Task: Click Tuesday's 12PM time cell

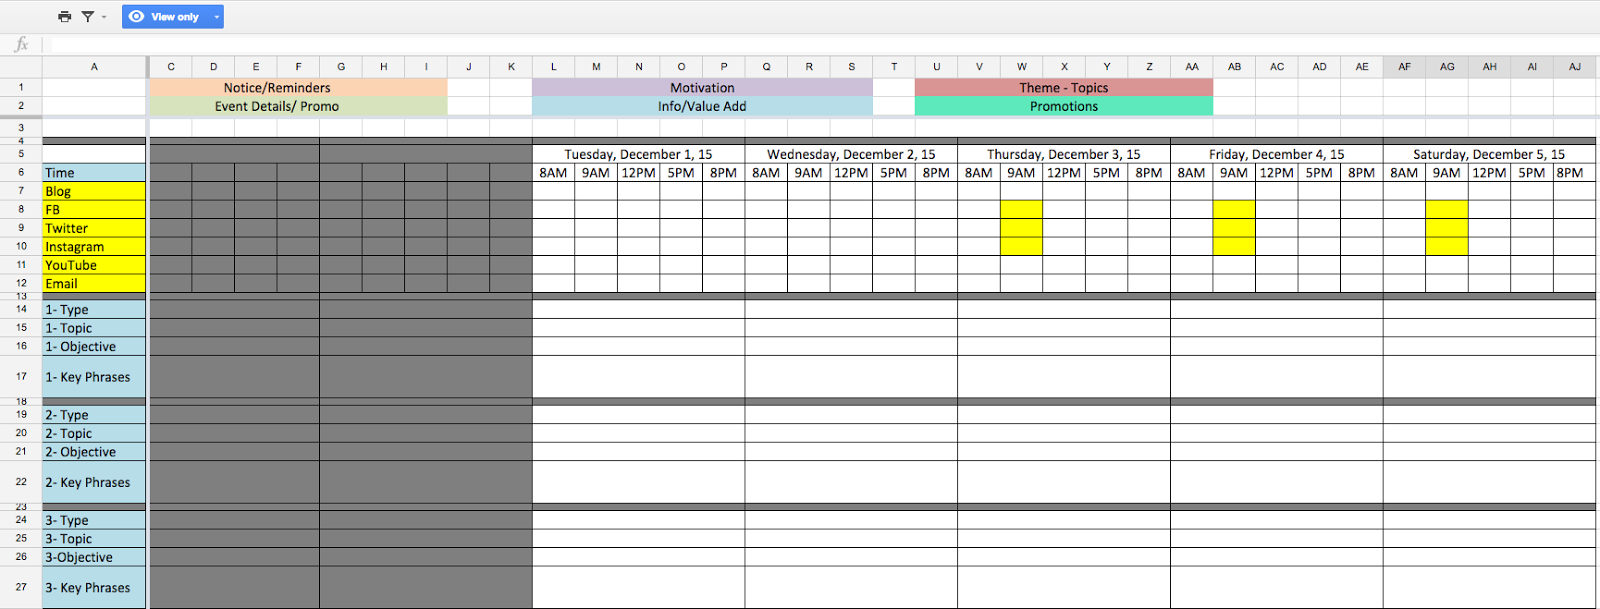Action: [638, 173]
